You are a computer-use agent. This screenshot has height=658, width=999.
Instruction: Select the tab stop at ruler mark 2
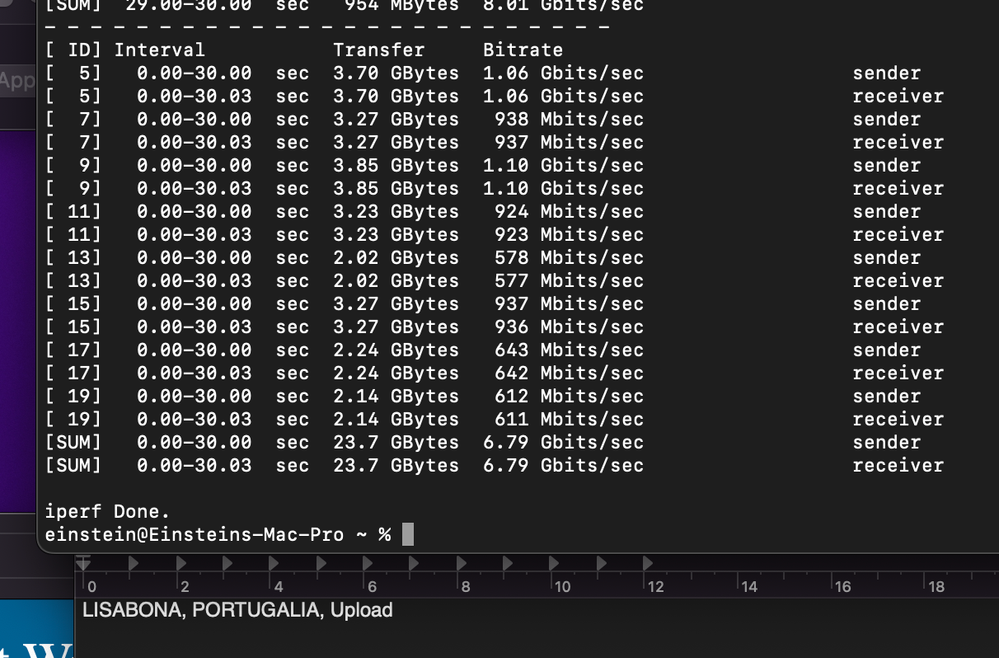(x=180, y=564)
